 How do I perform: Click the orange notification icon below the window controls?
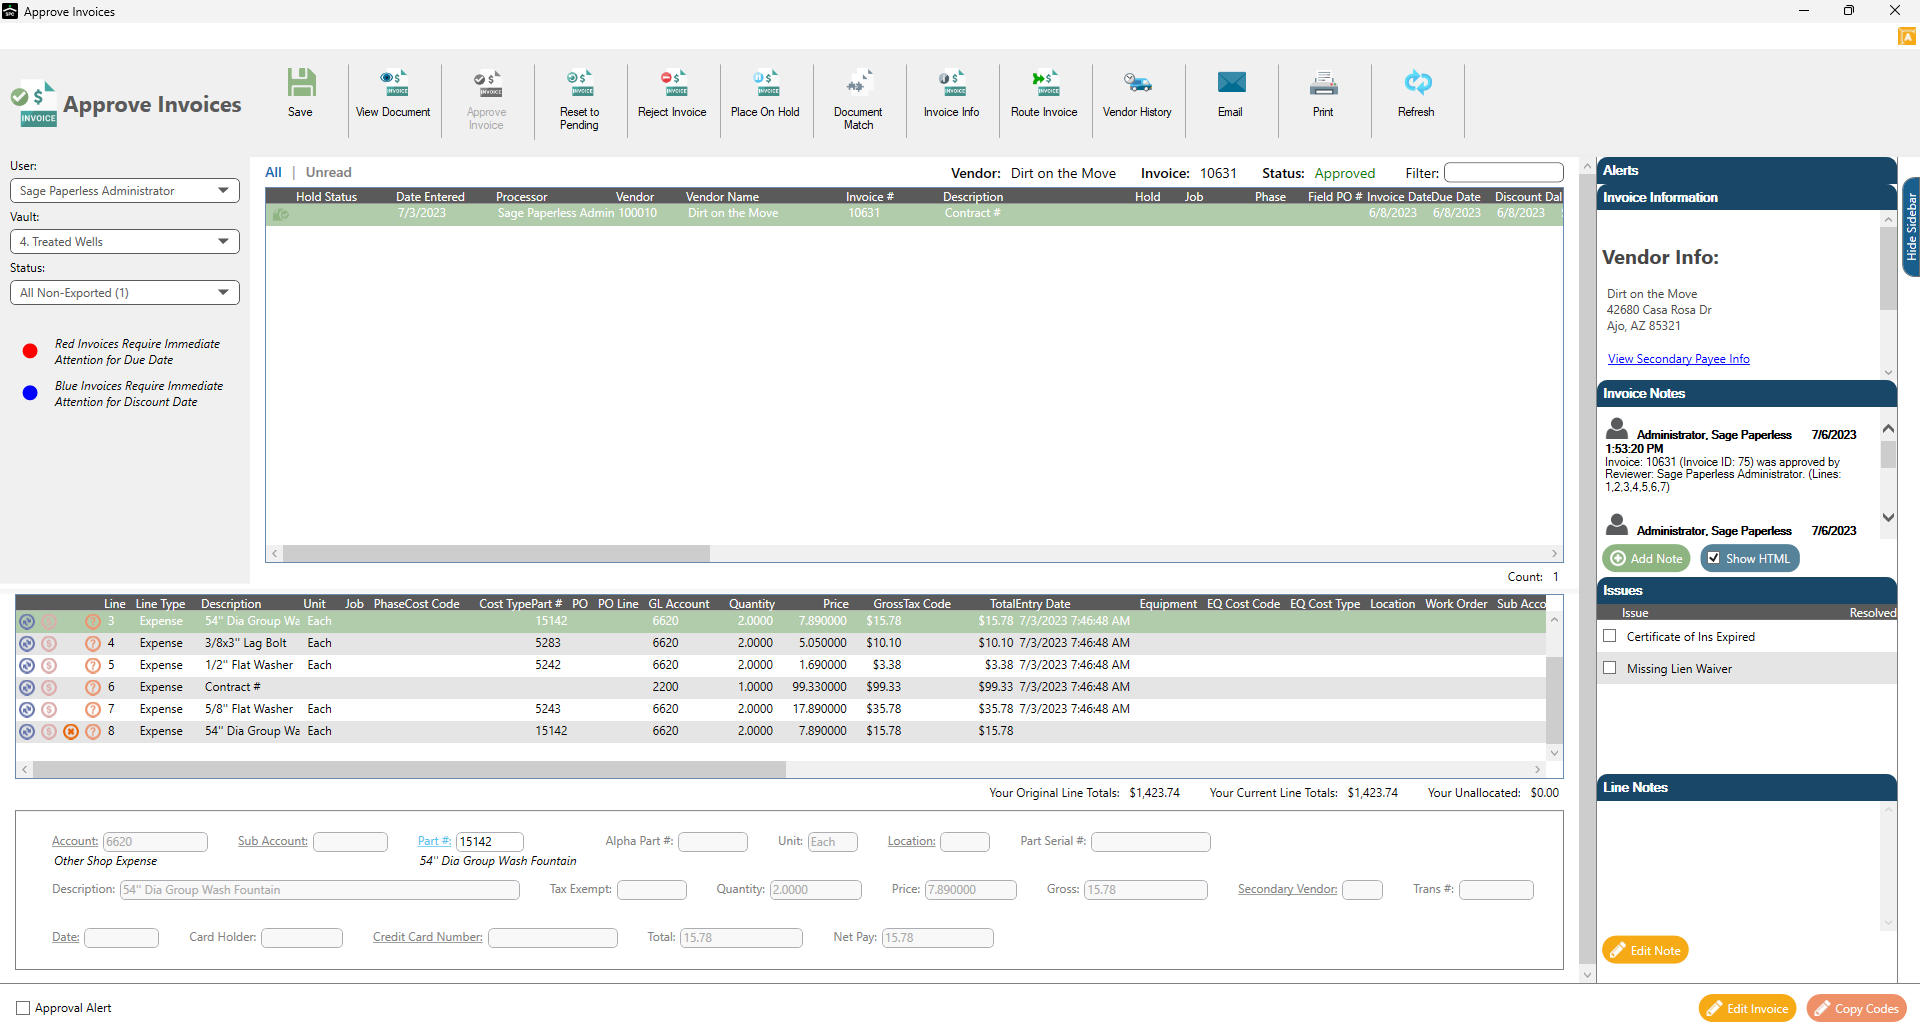1907,37
